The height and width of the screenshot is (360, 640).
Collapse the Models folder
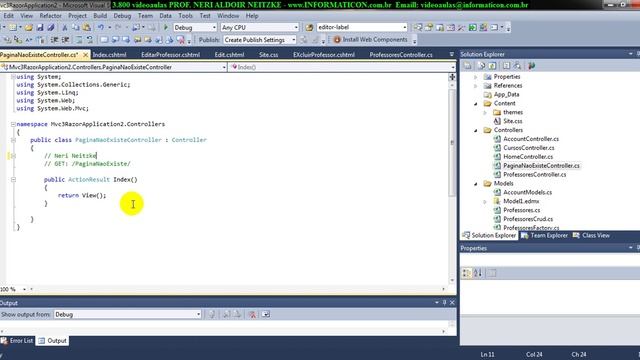click(476, 184)
